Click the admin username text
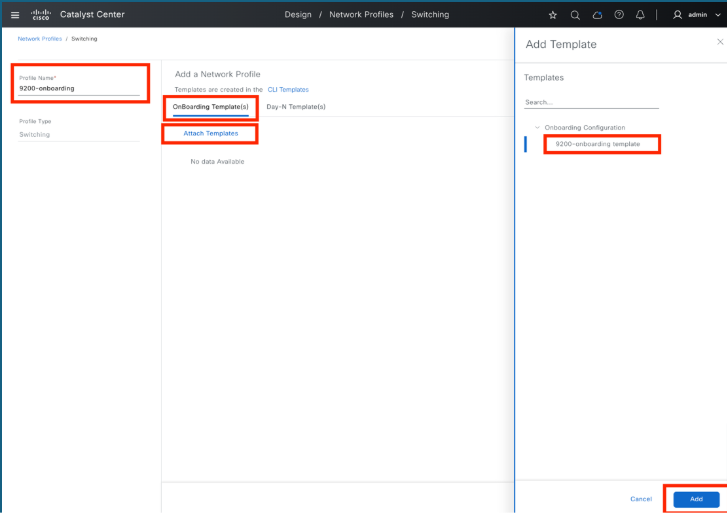This screenshot has width=727, height=513. click(x=697, y=15)
